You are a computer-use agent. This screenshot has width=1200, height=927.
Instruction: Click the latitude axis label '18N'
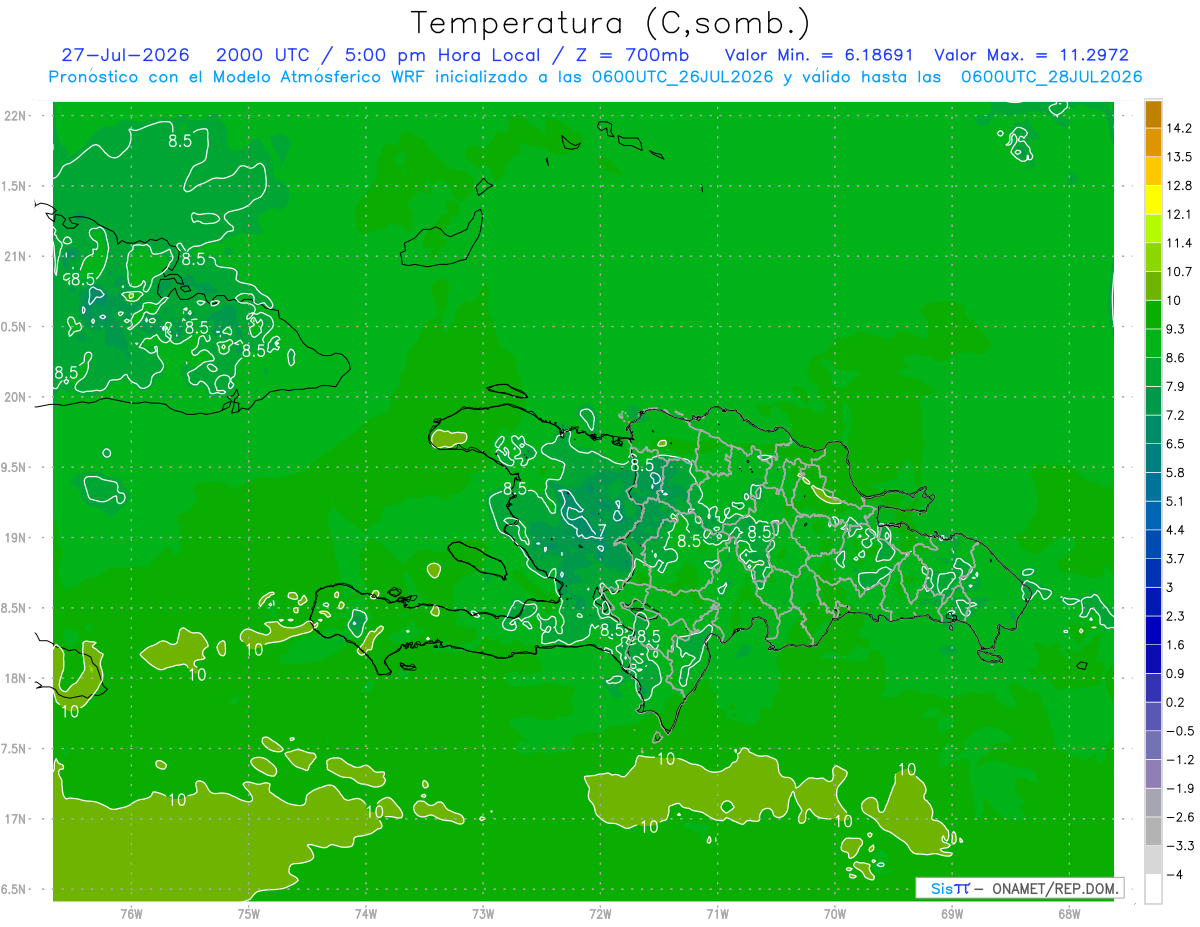pyautogui.click(x=15, y=679)
